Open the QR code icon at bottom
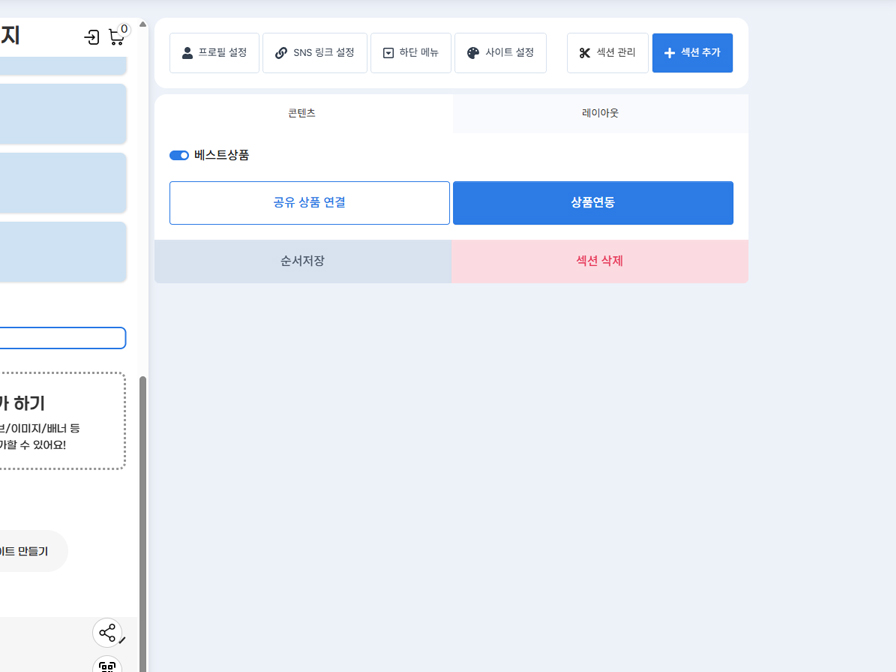The width and height of the screenshot is (896, 672). pos(107,664)
